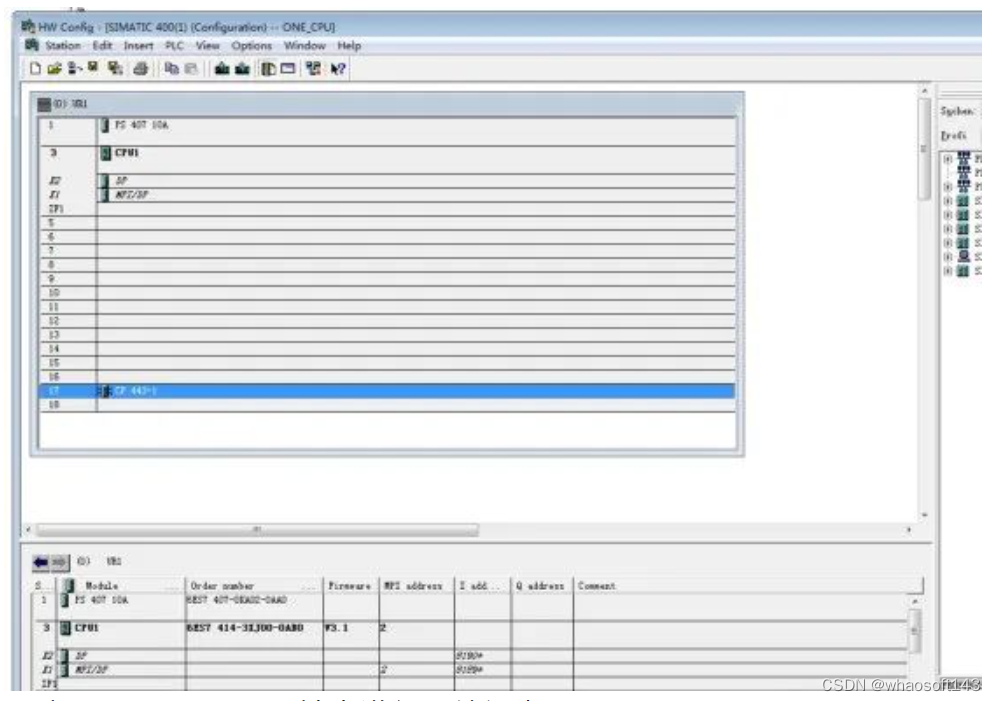Click the Upload from Module toolbar icon

(x=242, y=68)
